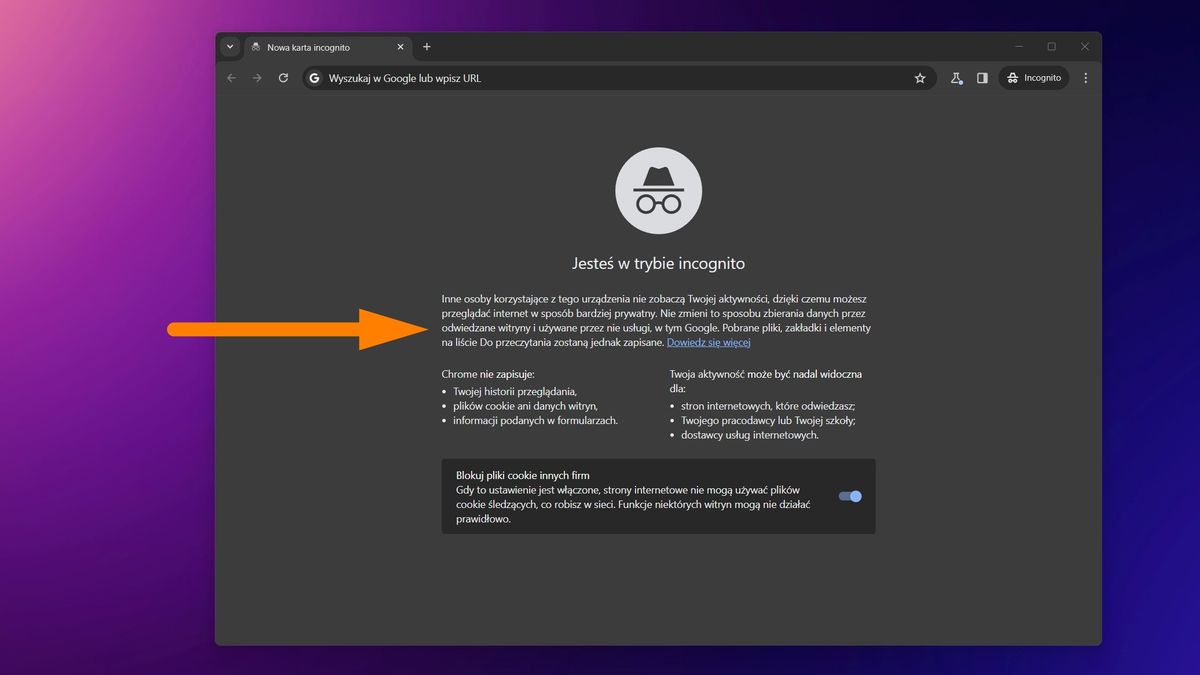Open the three-dot Chrome menu
The image size is (1200, 675).
pos(1085,77)
